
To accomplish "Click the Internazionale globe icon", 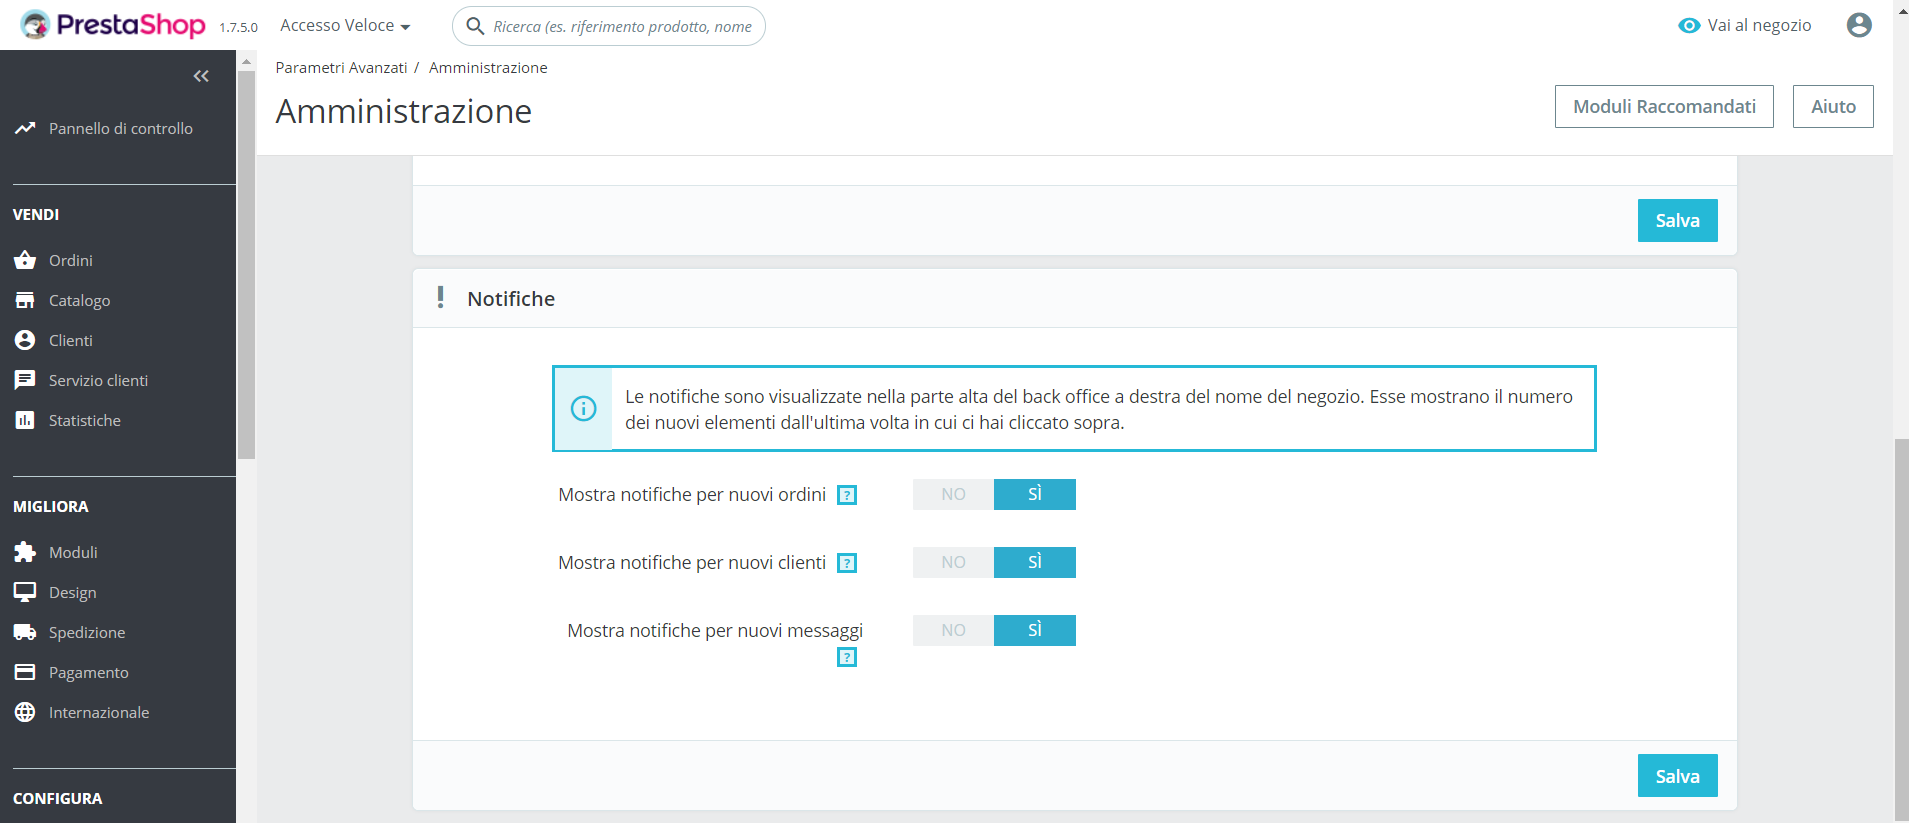I will point(25,712).
